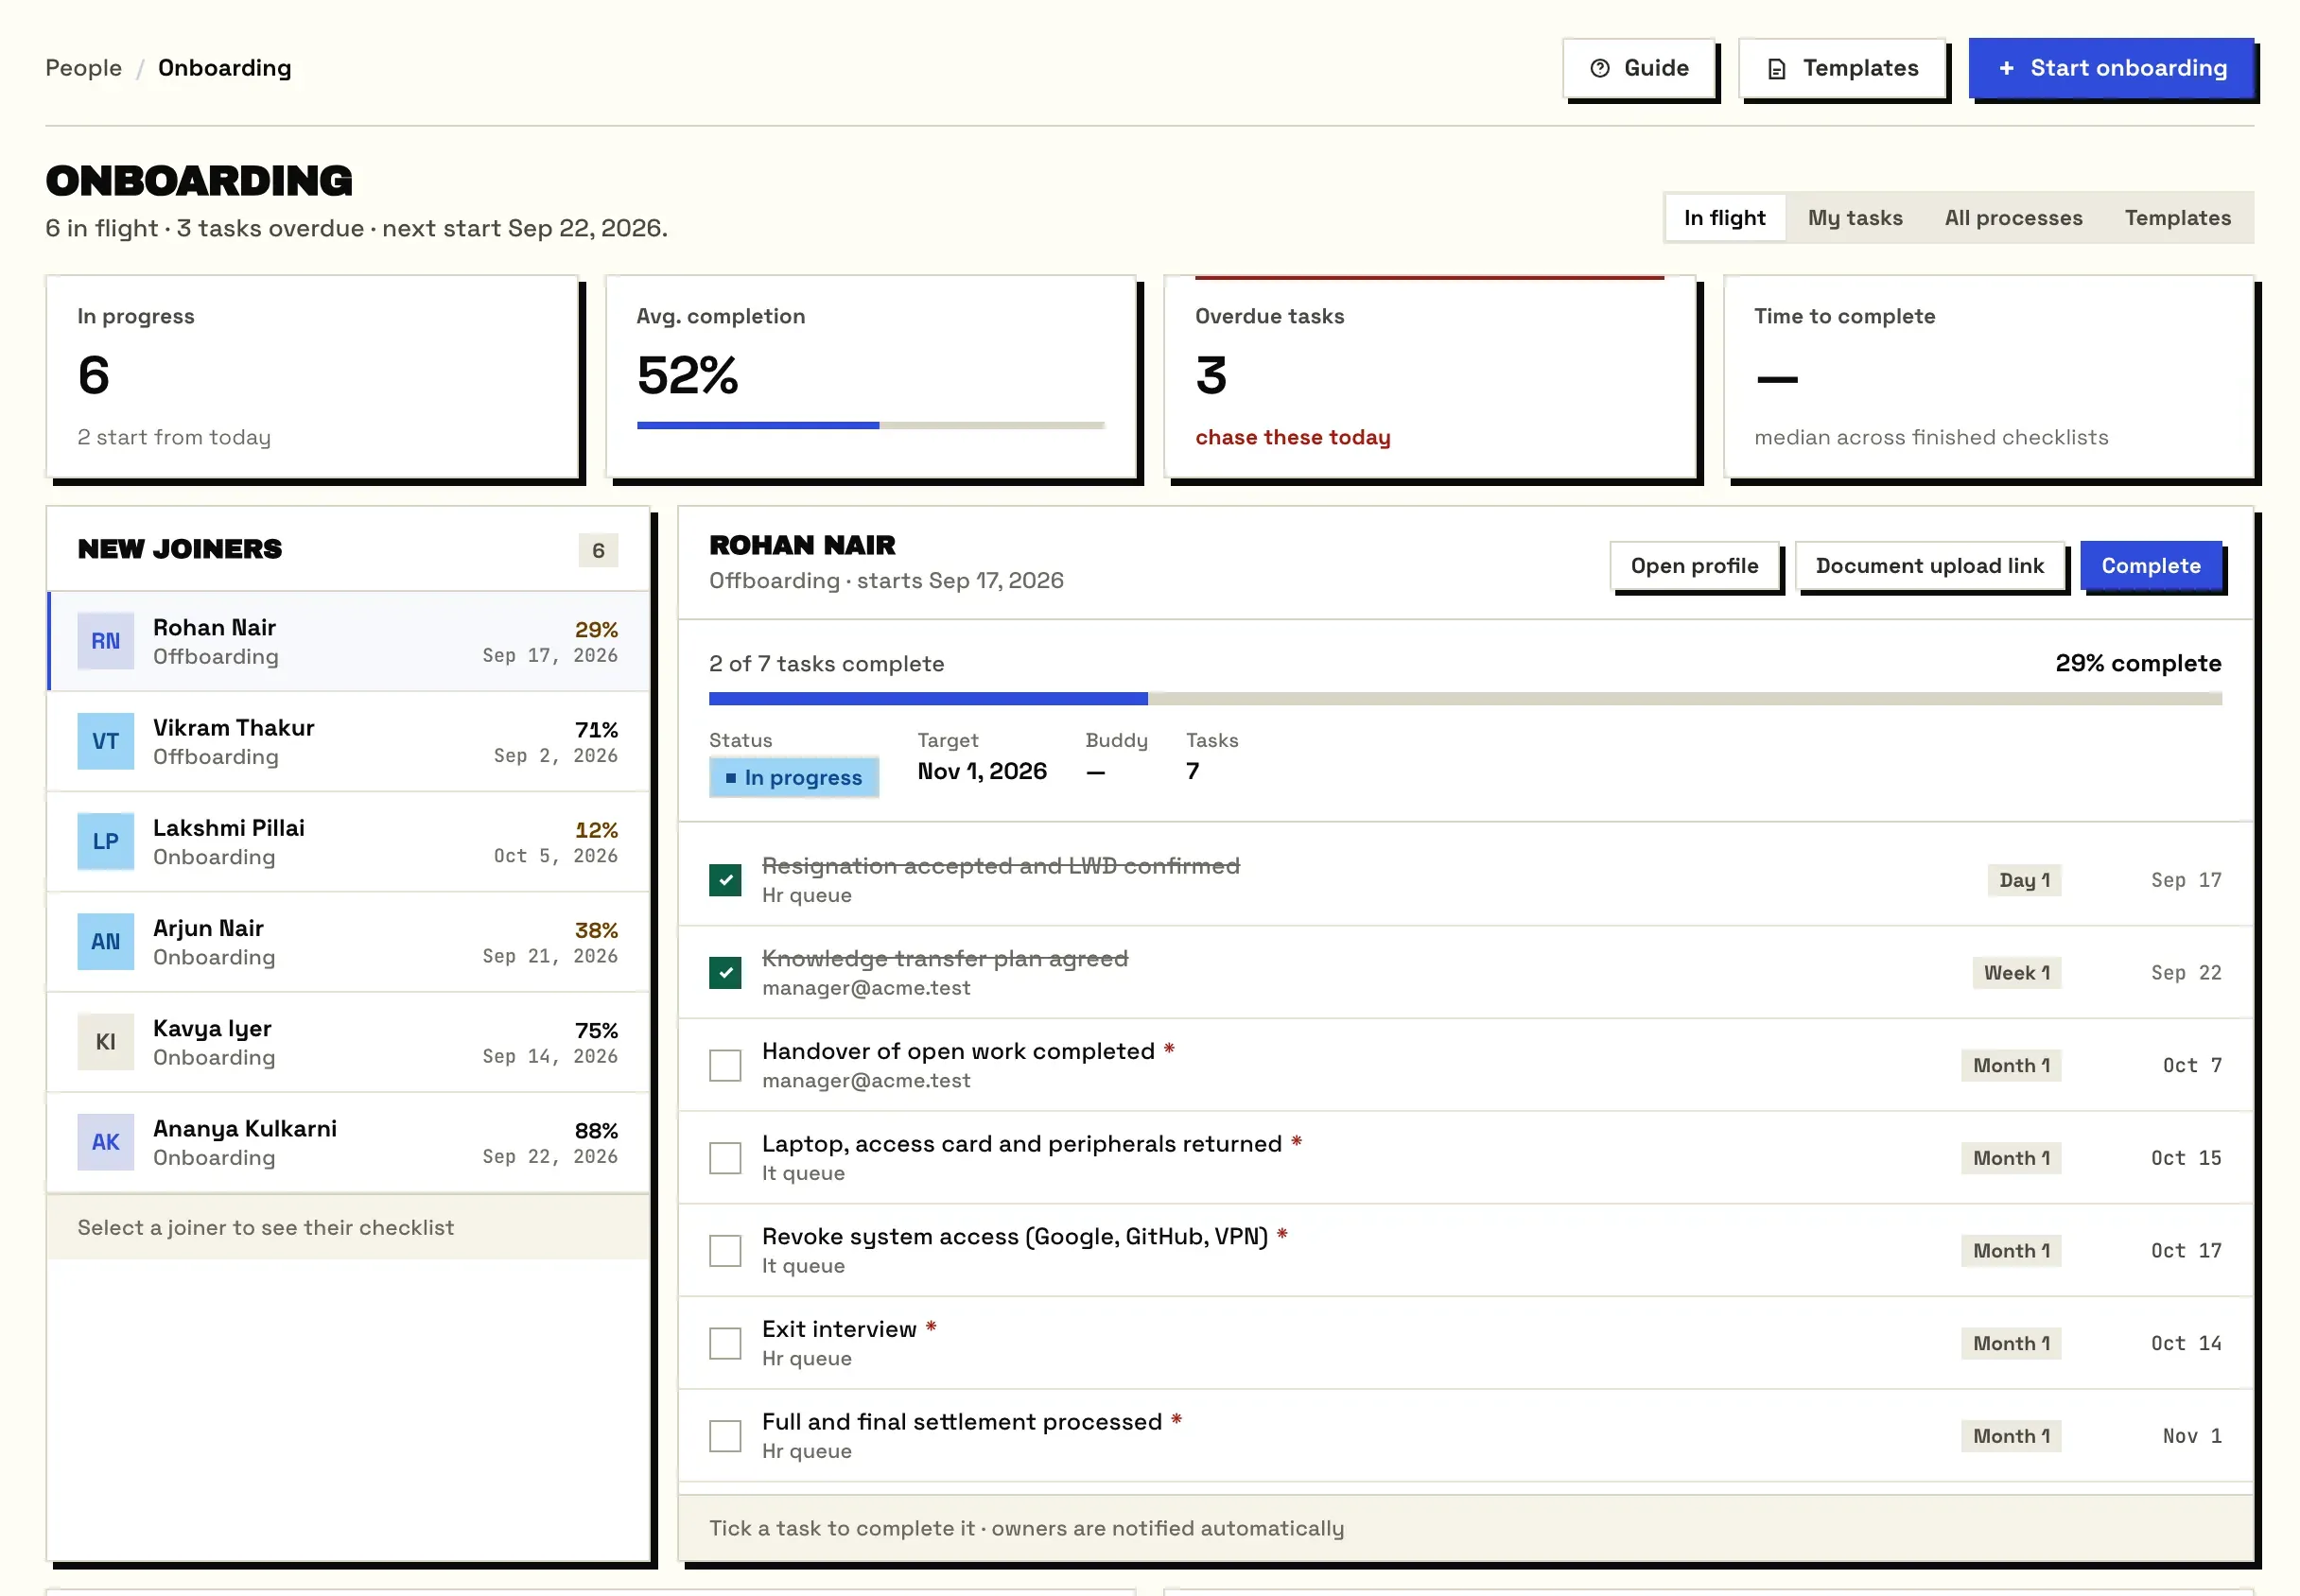Open profile for Rohan Nair

(1694, 566)
